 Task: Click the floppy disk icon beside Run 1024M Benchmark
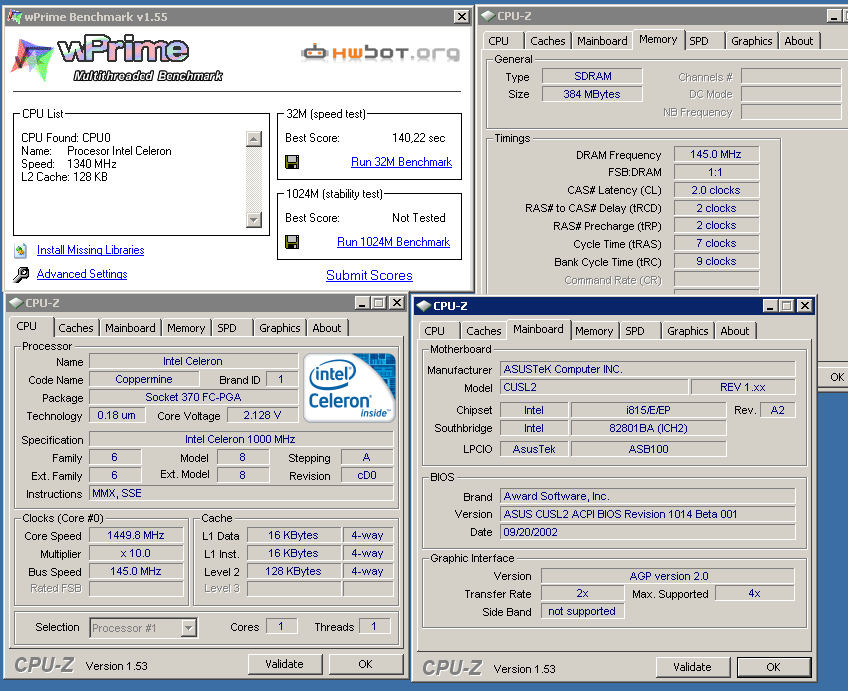coord(292,242)
